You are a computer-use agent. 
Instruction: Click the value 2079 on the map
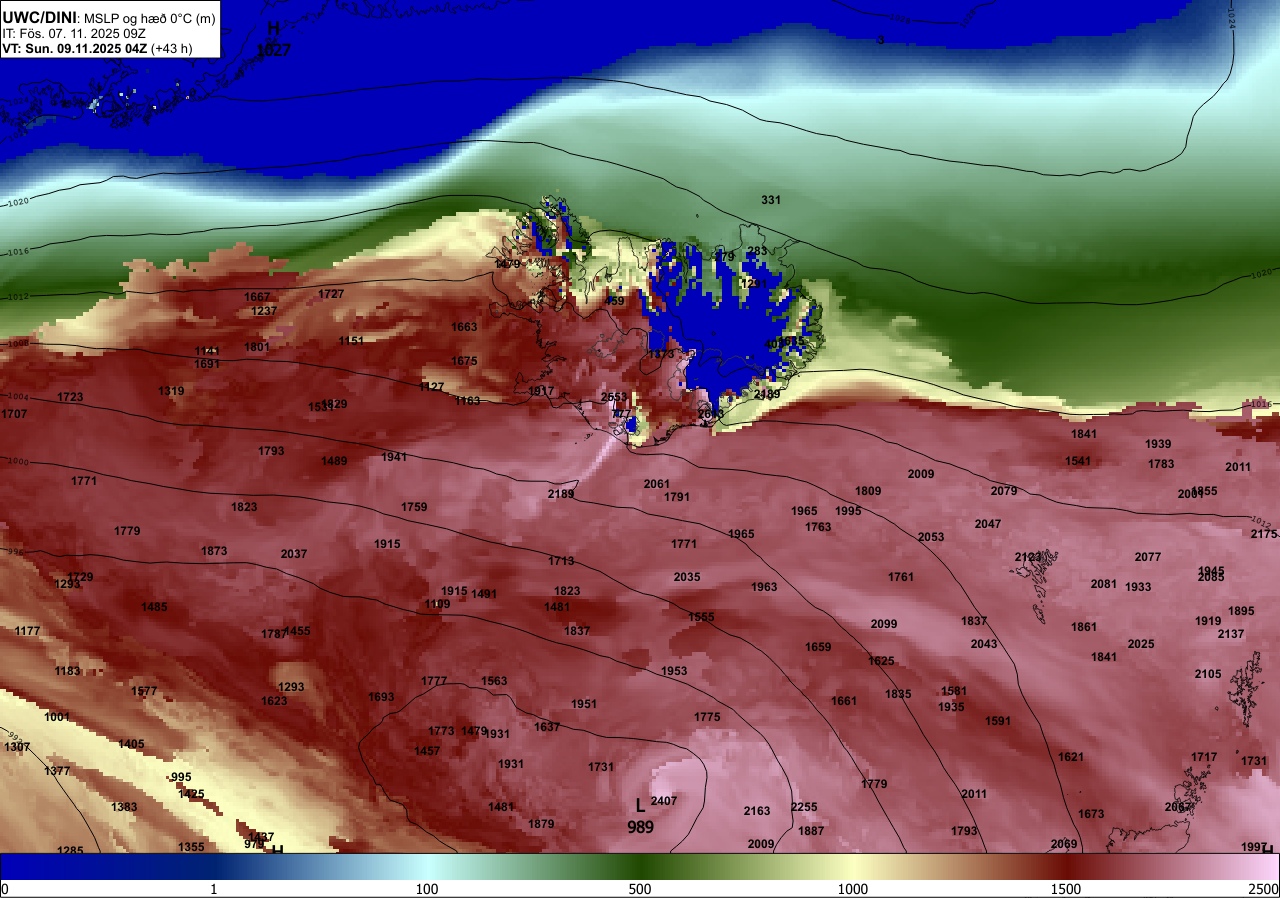(x=1004, y=491)
